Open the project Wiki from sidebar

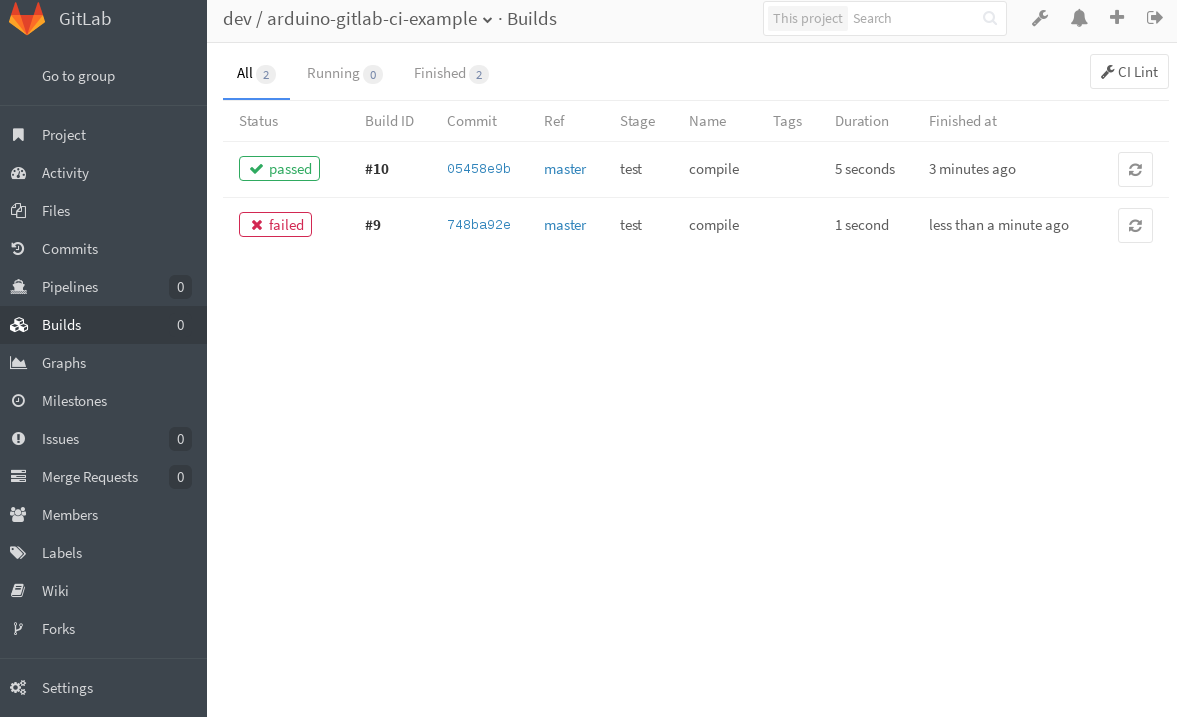(x=55, y=591)
